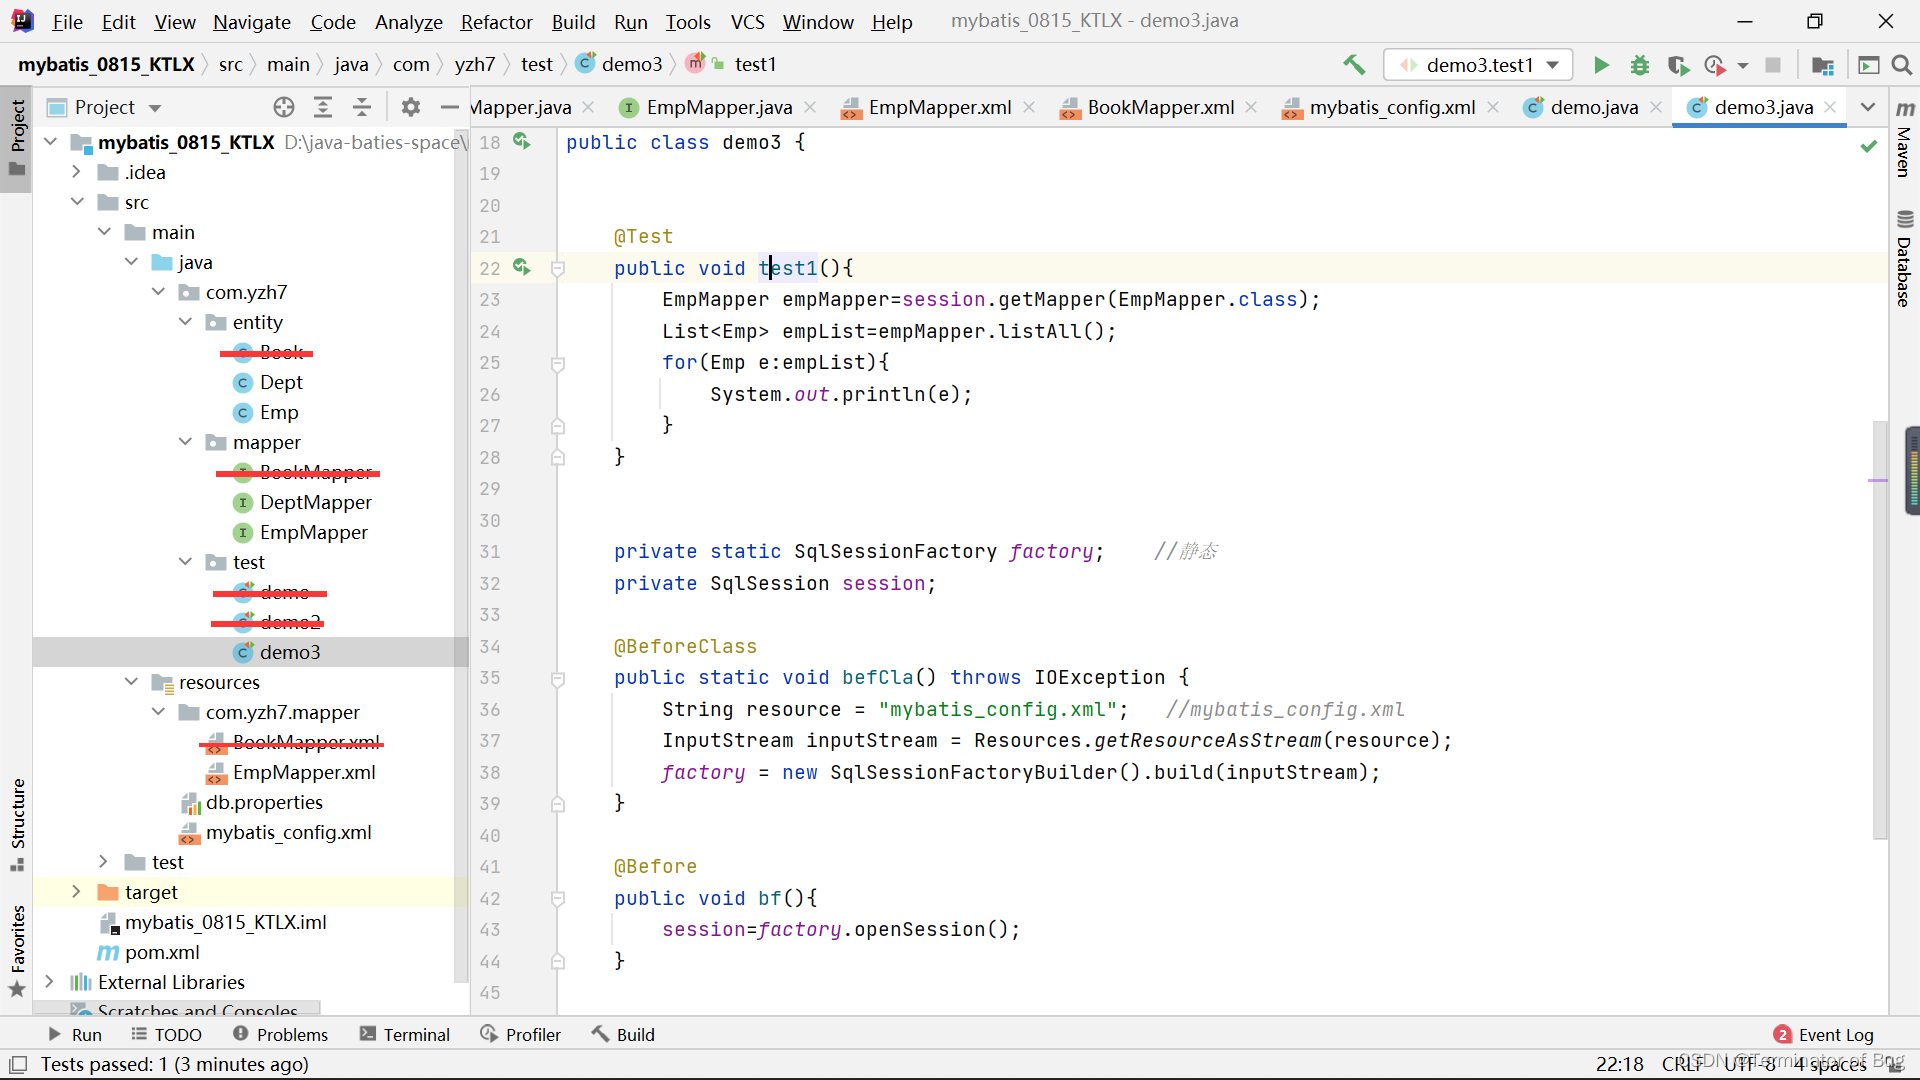
Task: Select db.properties in the project tree
Action: (264, 802)
